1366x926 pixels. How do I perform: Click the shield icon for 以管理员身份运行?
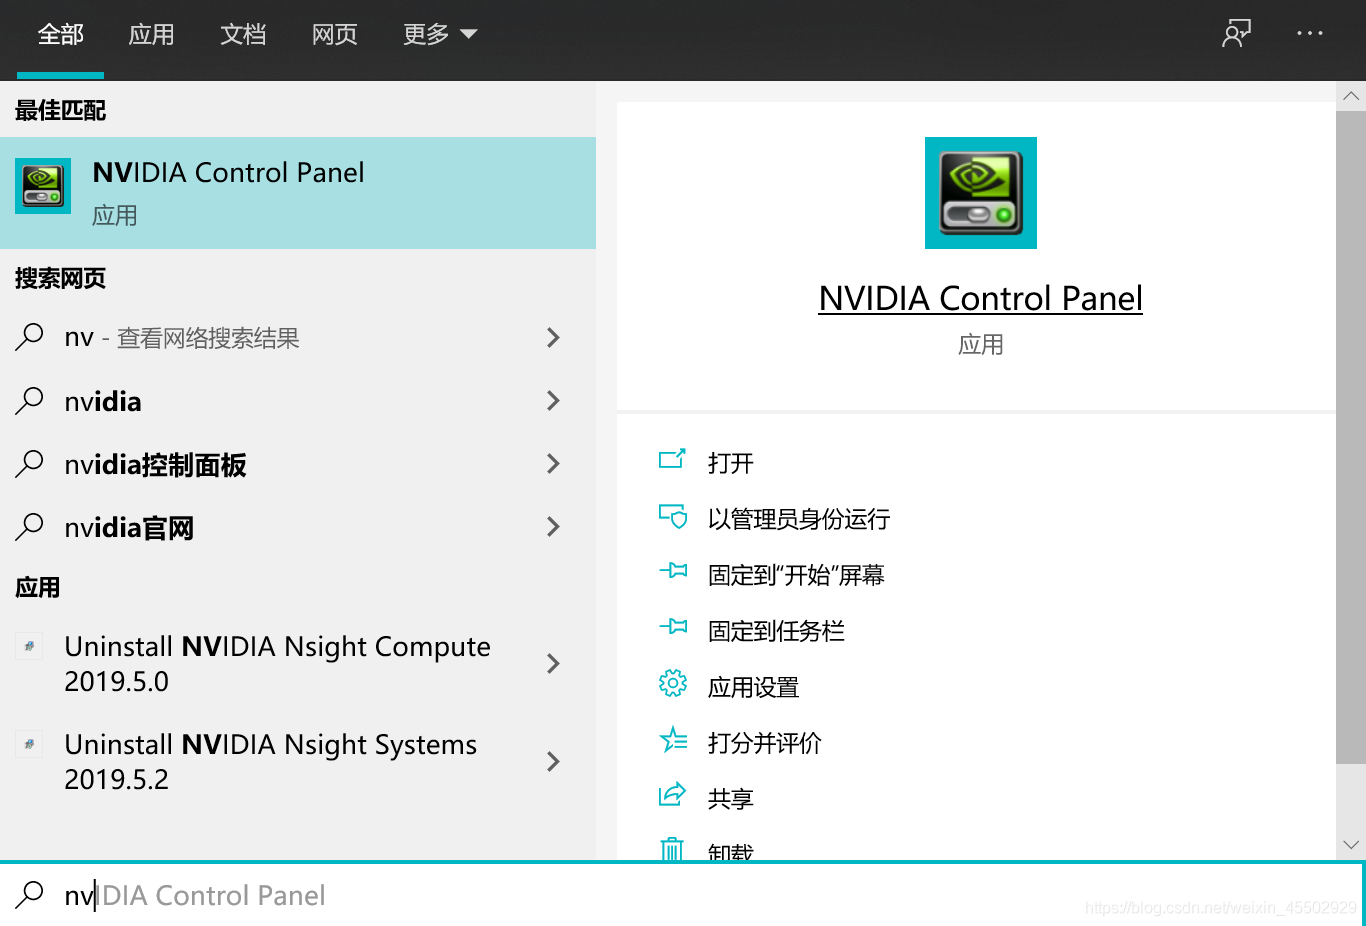(672, 516)
